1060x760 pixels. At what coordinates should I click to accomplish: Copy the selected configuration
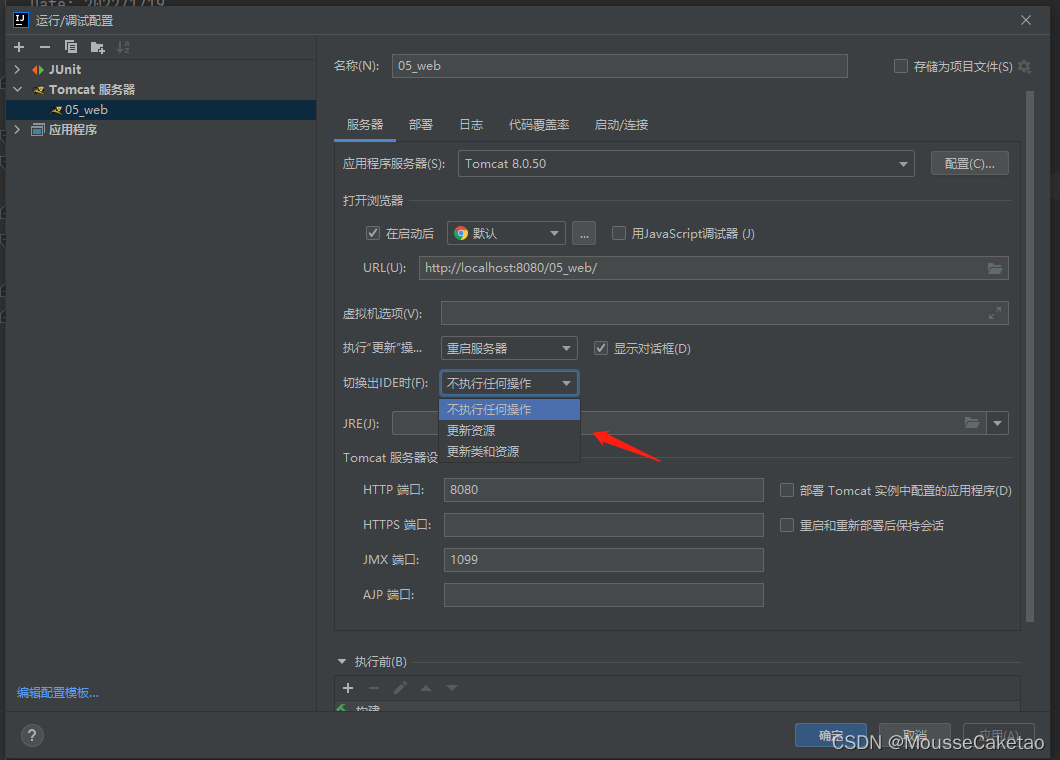click(x=70, y=47)
